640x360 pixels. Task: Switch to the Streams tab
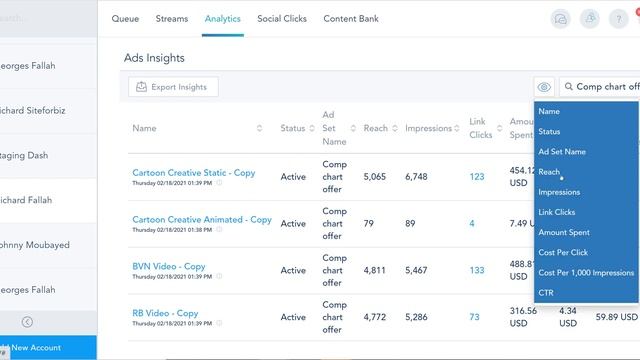click(171, 19)
